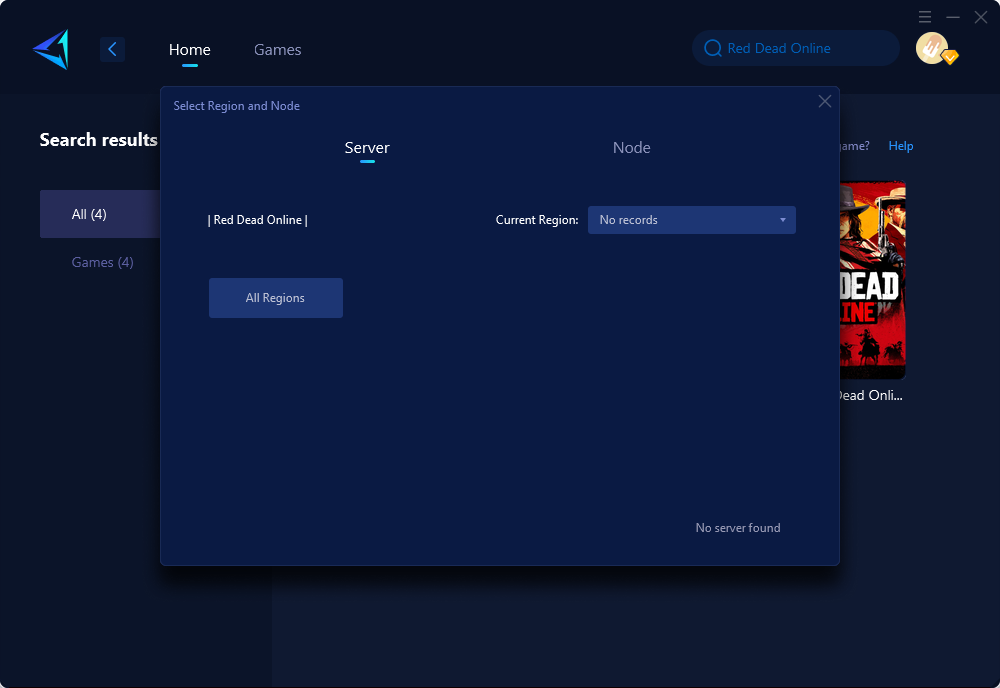Open the Help link

point(901,146)
